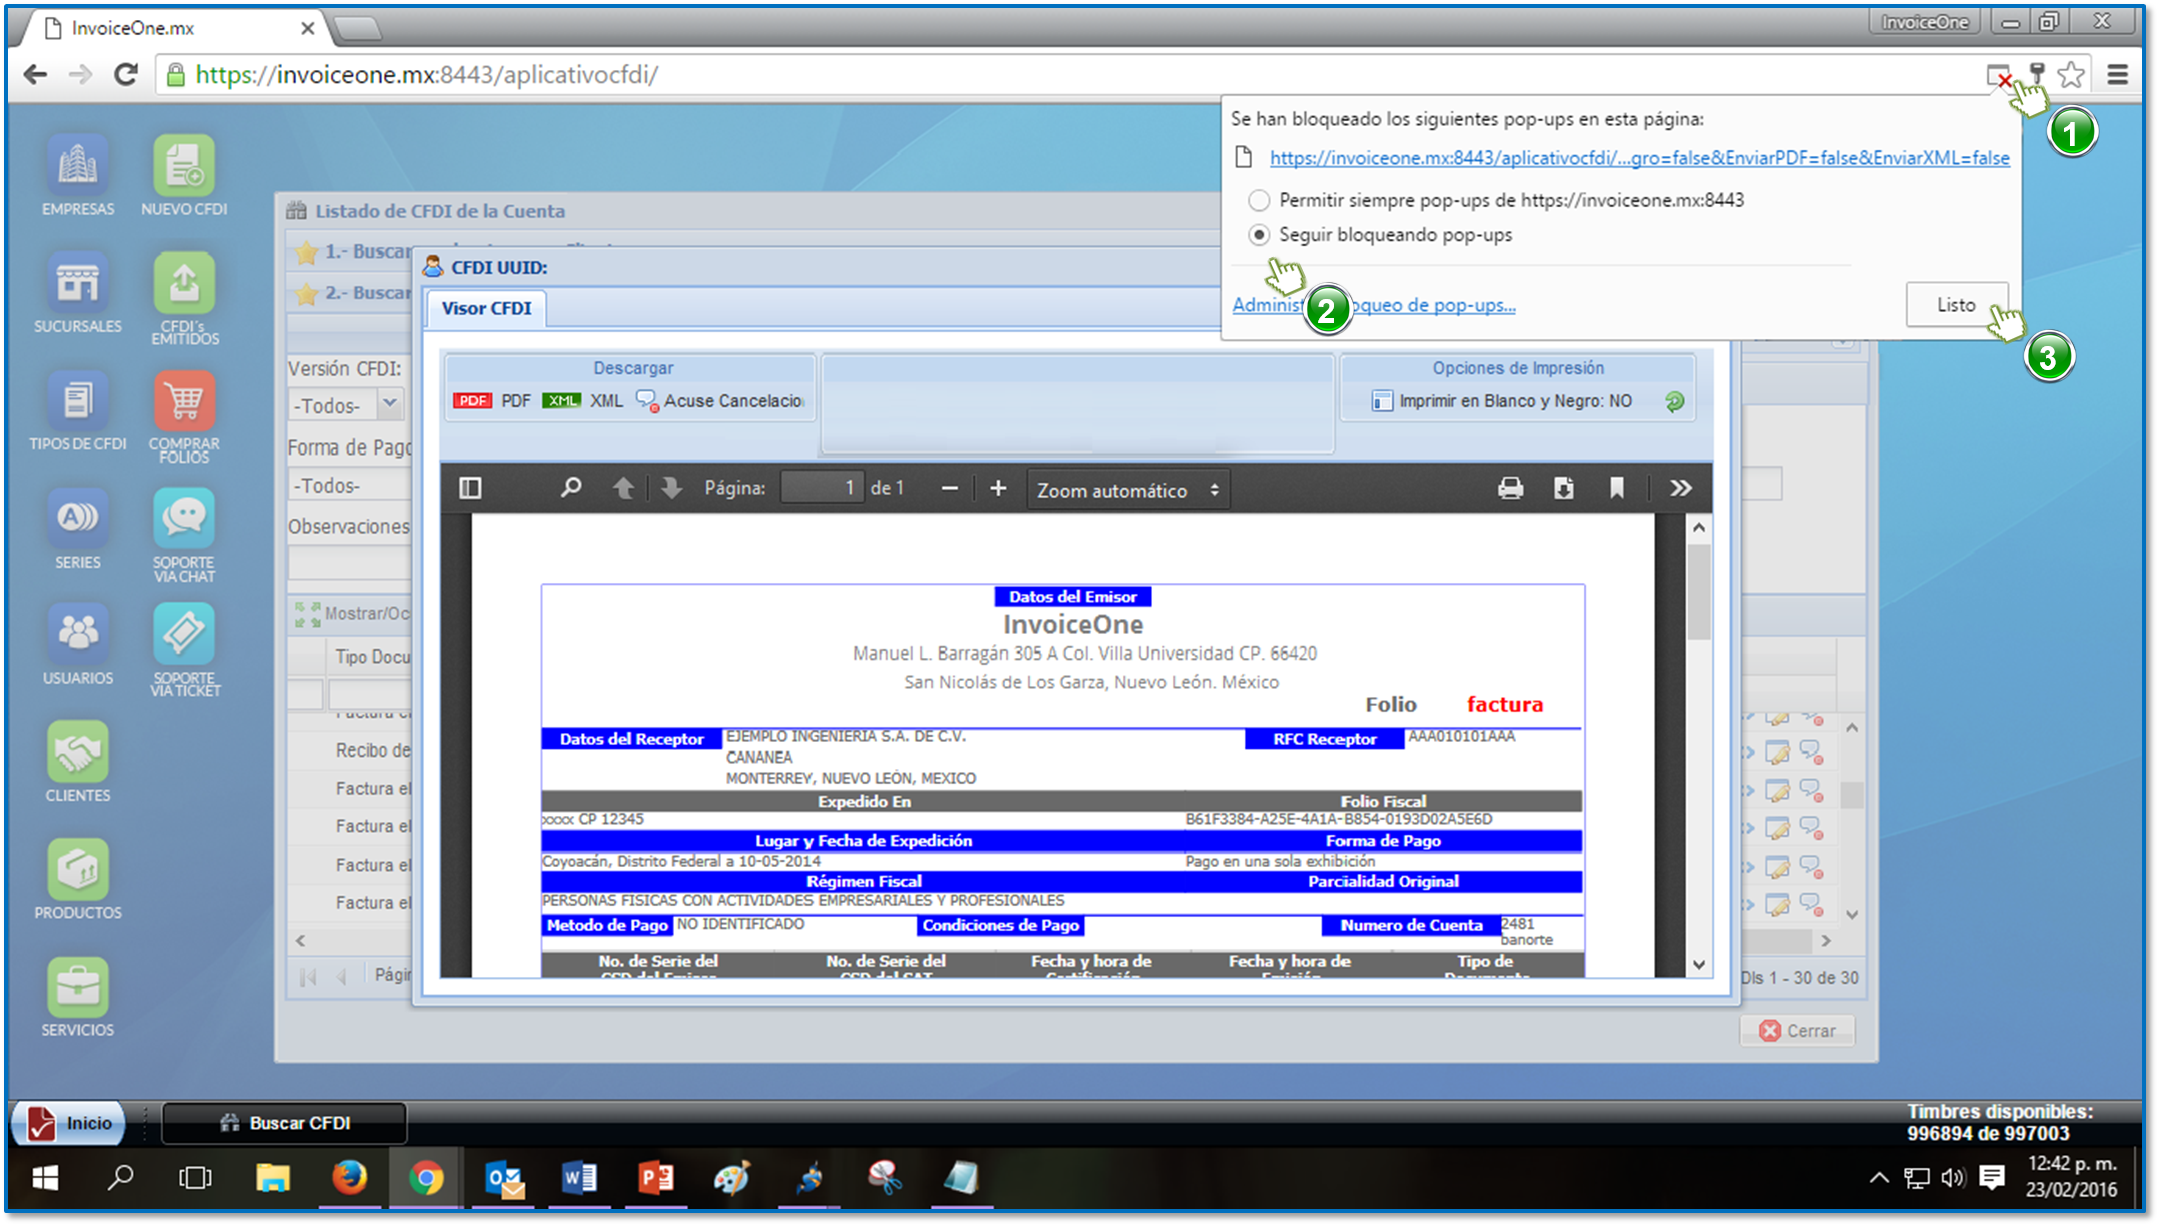Toggle Mostrar/Ocultar columns
Viewport: 2159px width, 1226px height.
(352, 613)
